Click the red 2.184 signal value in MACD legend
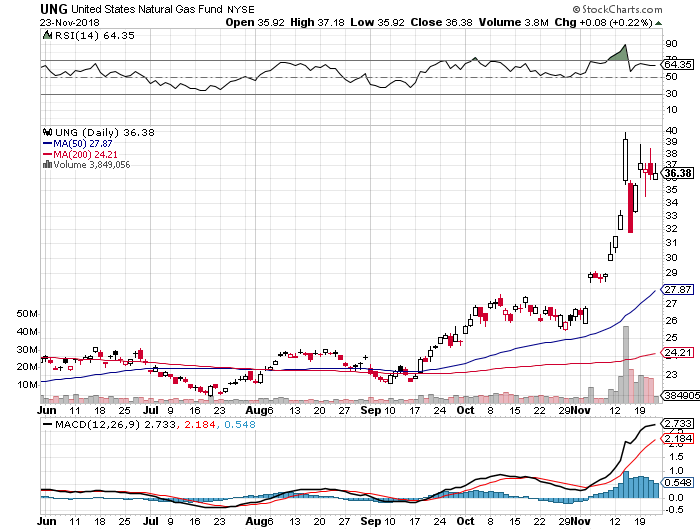 pyautogui.click(x=200, y=424)
